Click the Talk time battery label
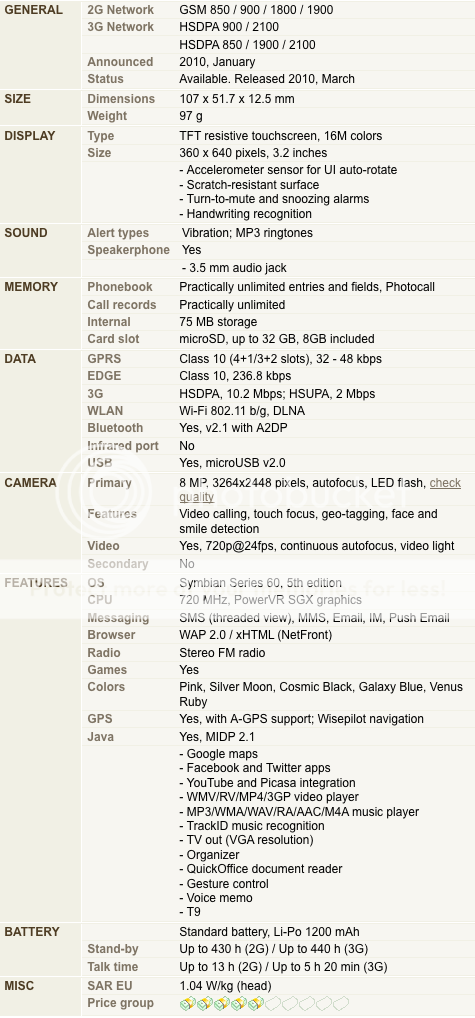Screen dimensions: 475x1018 point(113,967)
